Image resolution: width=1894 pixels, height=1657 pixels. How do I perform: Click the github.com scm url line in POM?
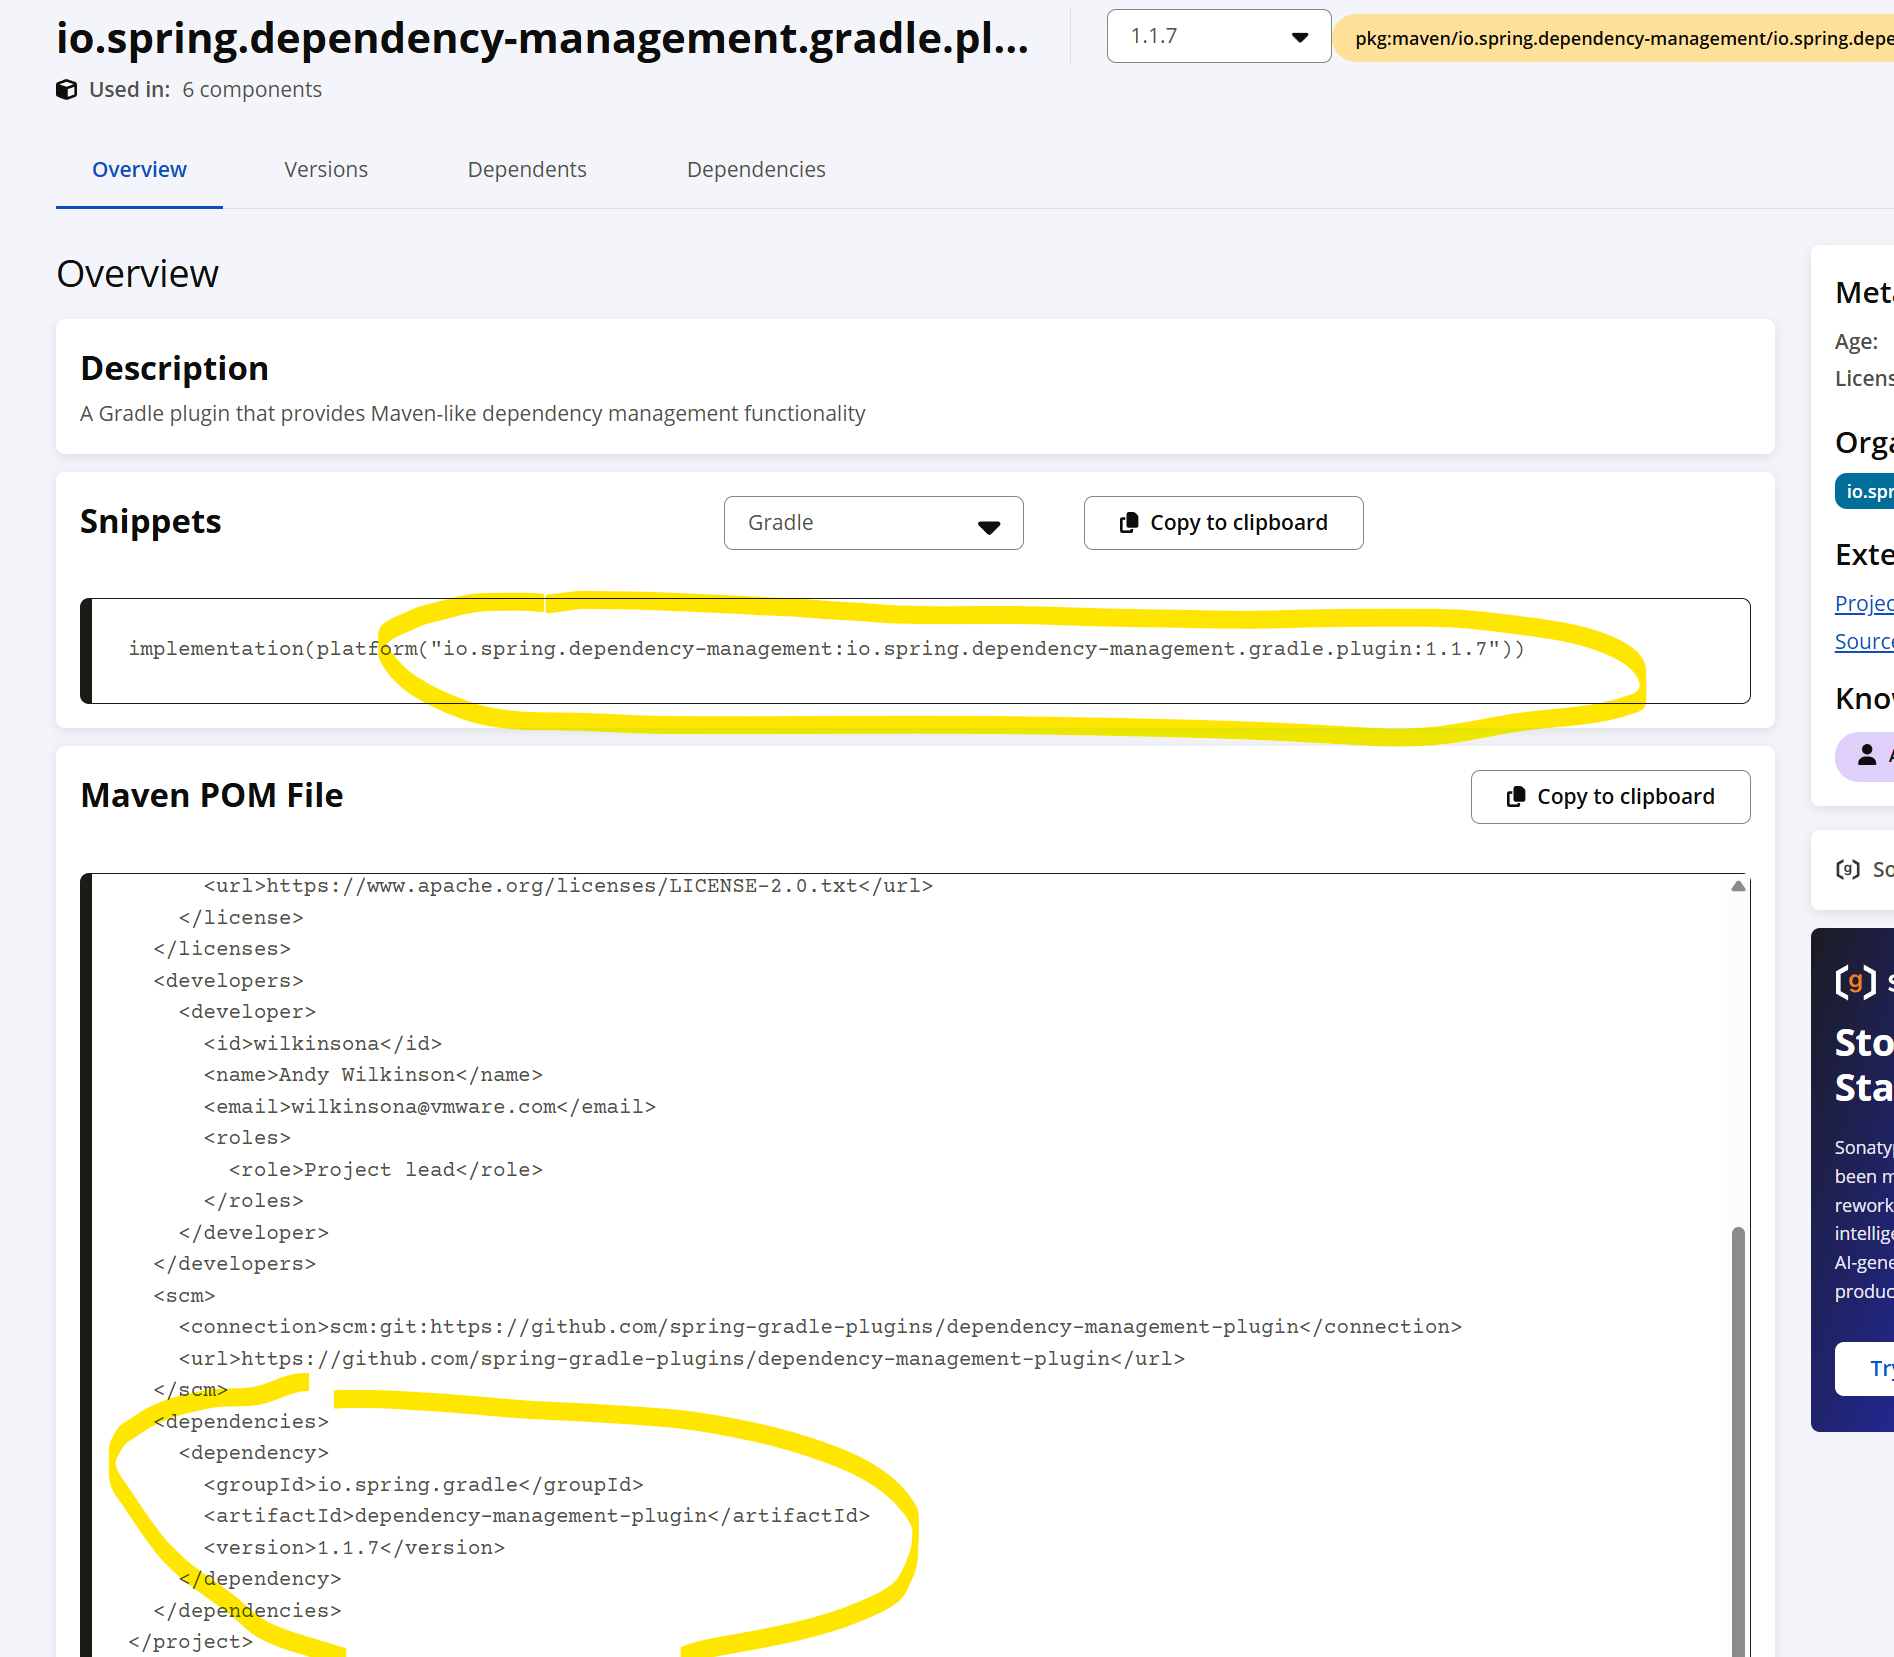tap(682, 1359)
